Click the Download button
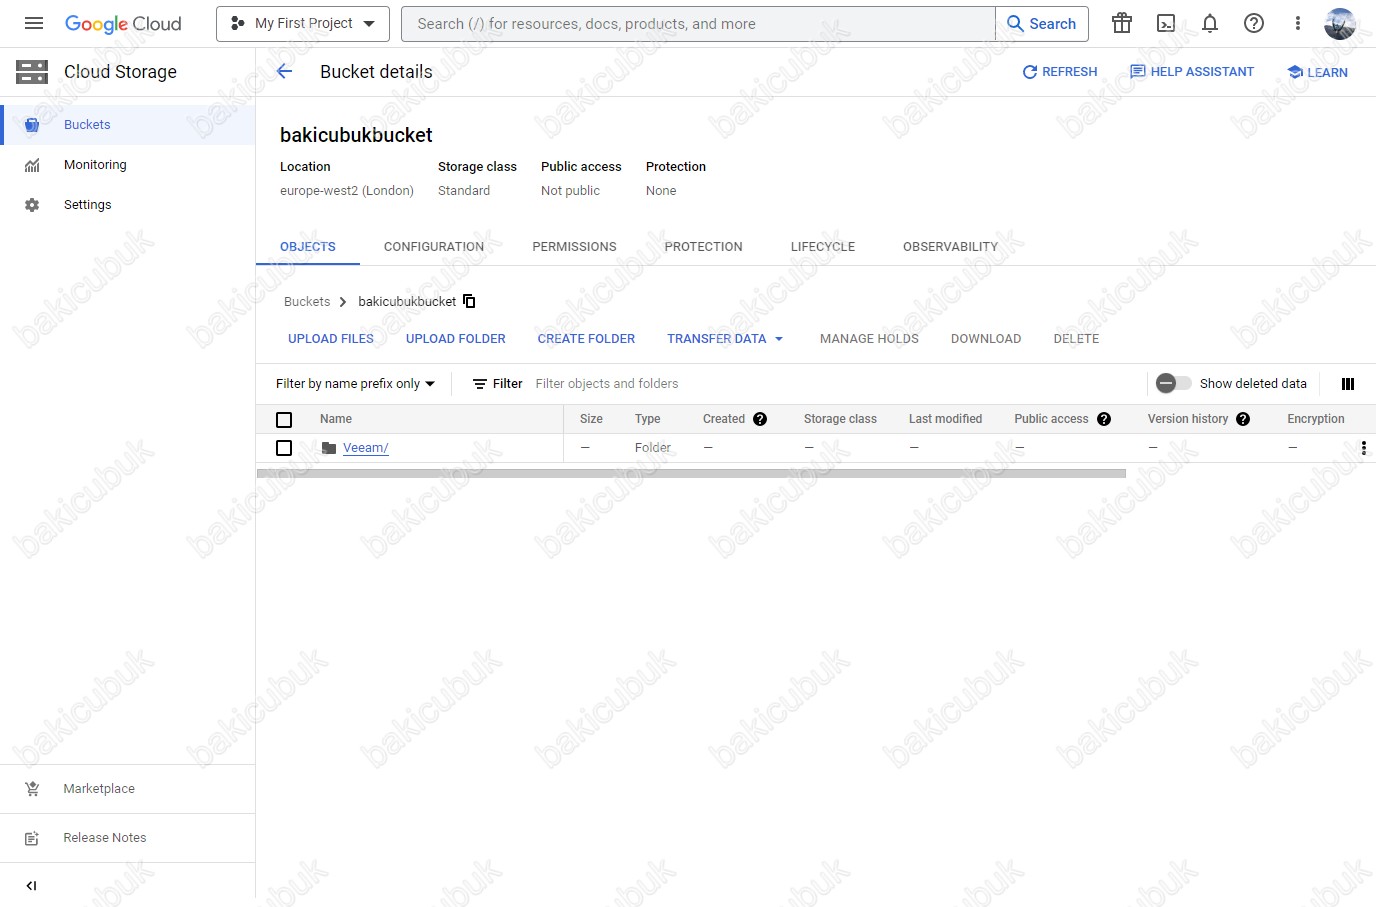The height and width of the screenshot is (907, 1376). 986,339
